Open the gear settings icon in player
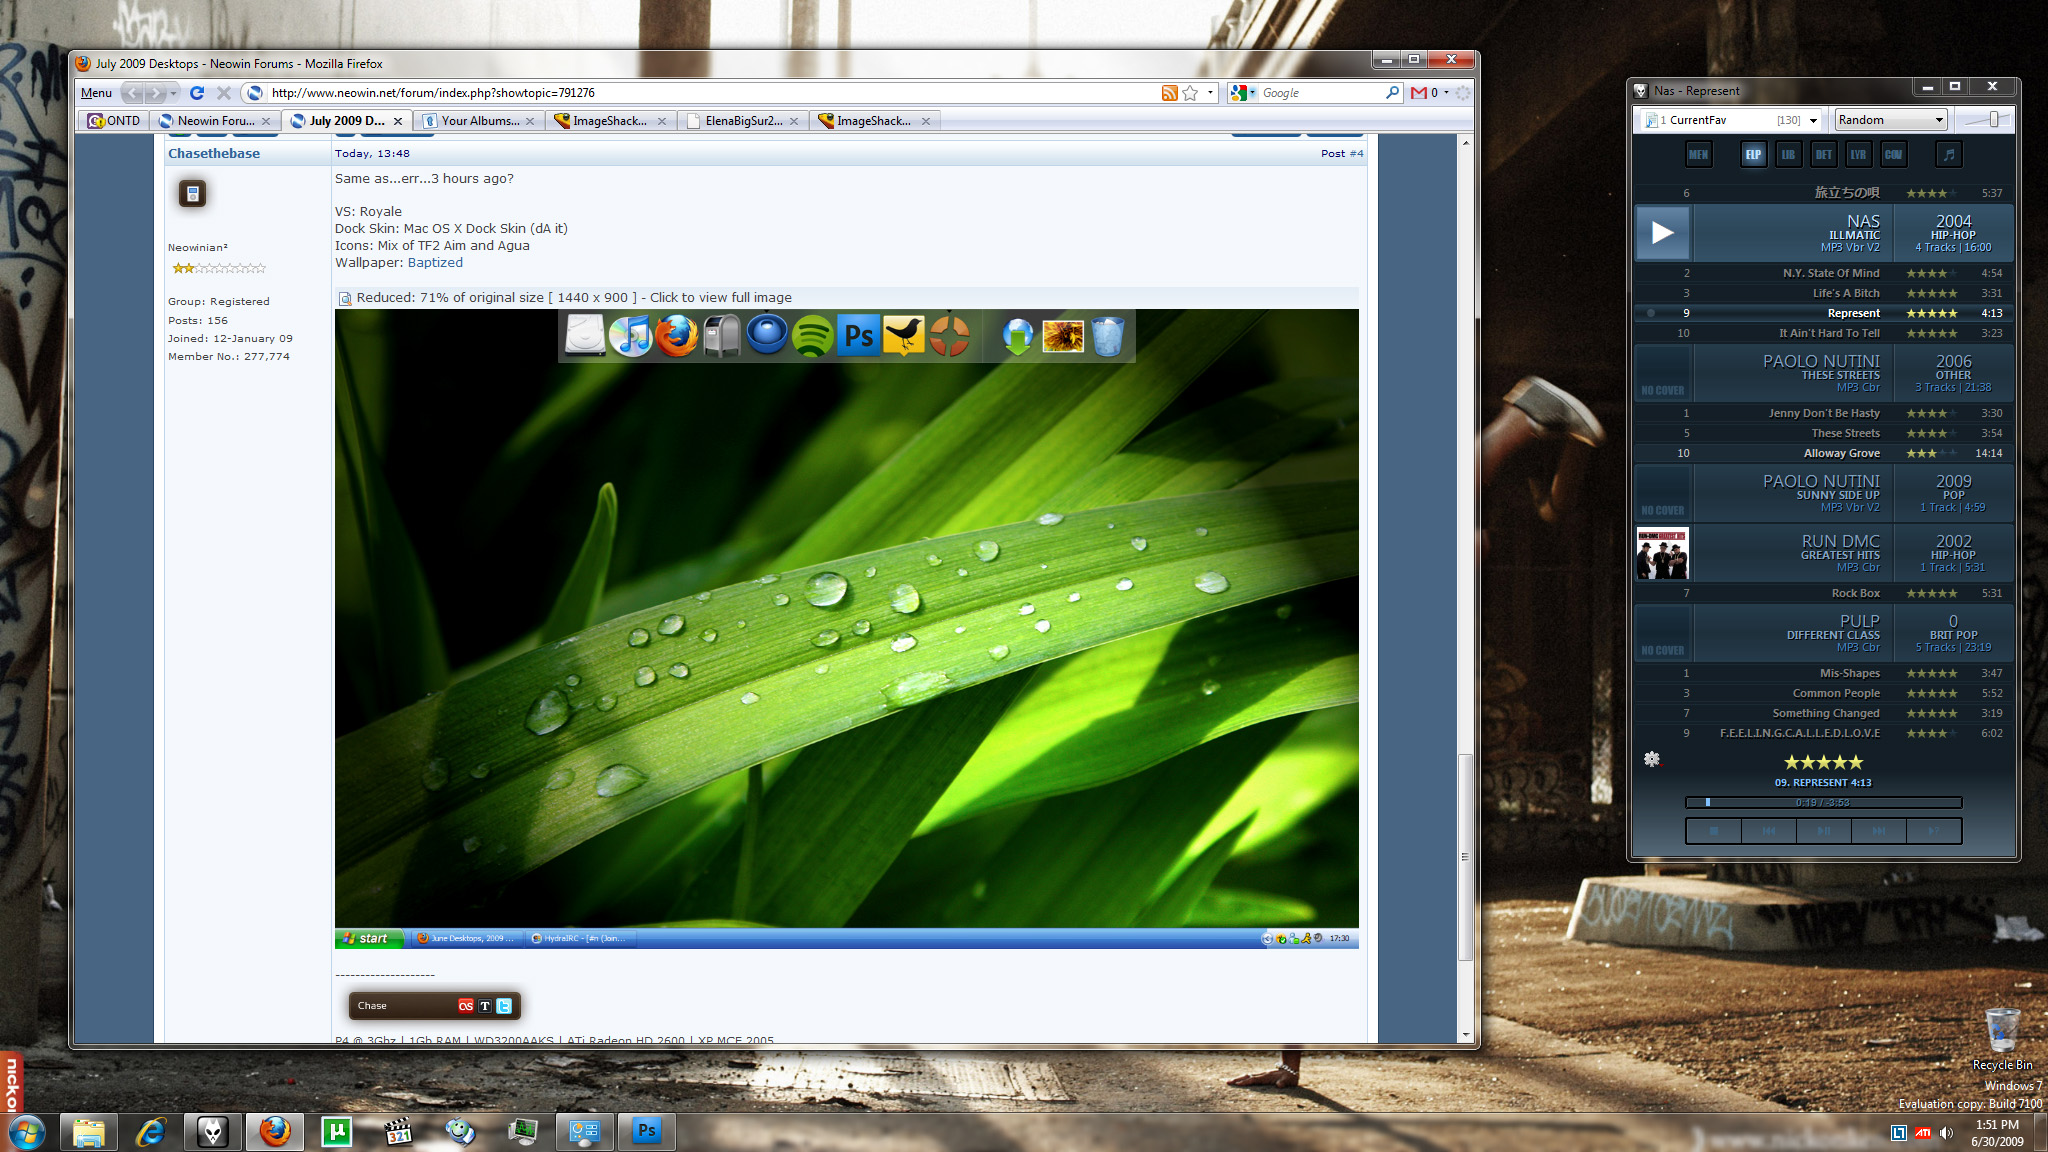 point(1652,759)
